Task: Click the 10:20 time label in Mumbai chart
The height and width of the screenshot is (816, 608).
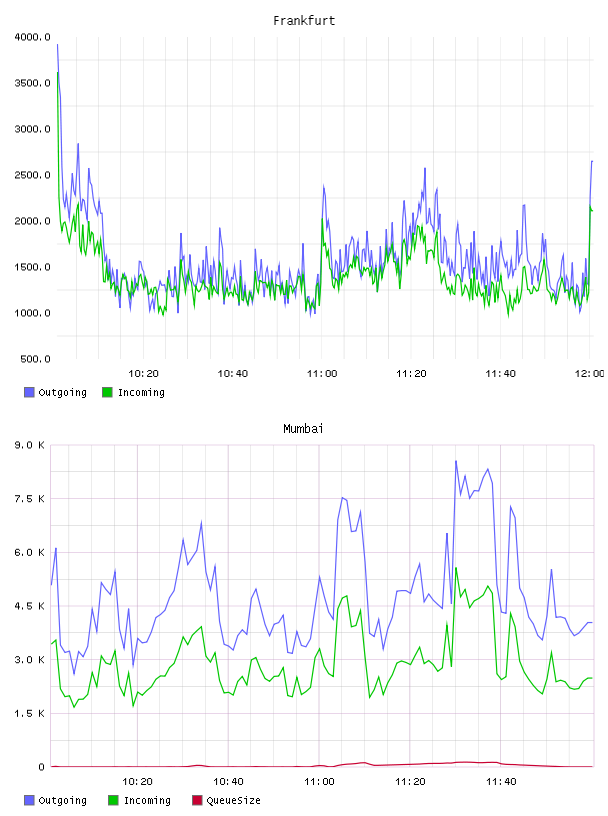Action: click(x=137, y=782)
